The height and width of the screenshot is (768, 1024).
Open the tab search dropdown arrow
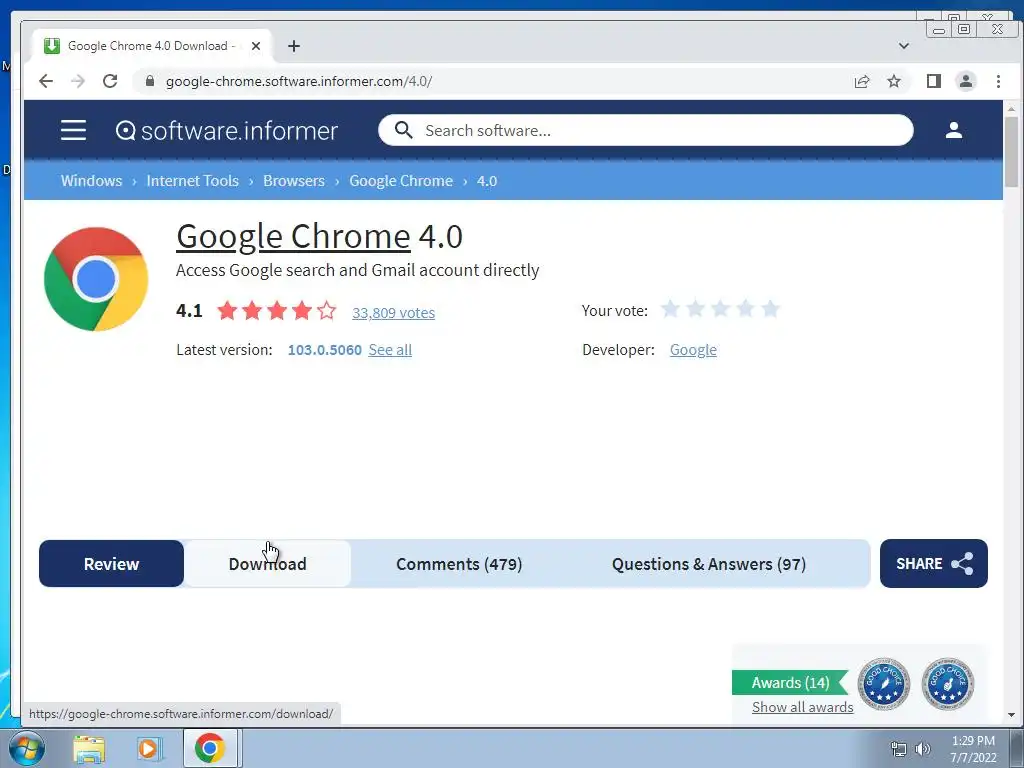tap(904, 46)
